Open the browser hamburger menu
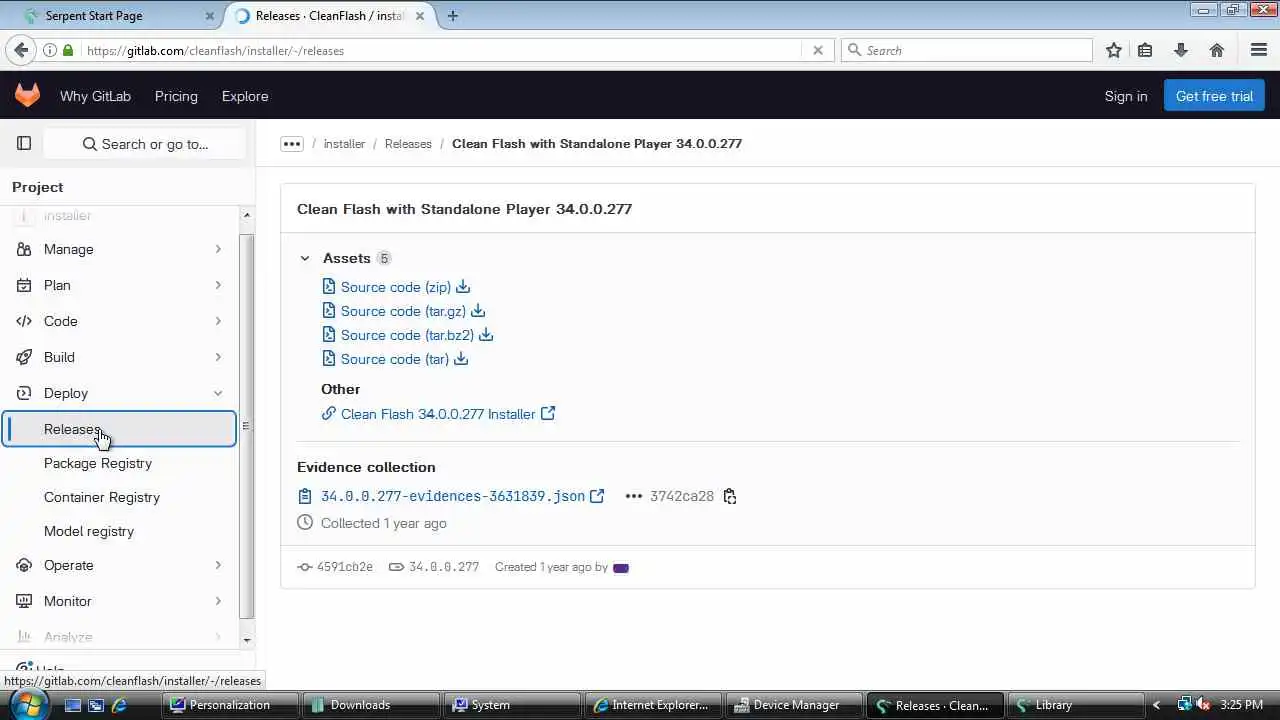Viewport: 1280px width, 720px height. (x=1259, y=50)
